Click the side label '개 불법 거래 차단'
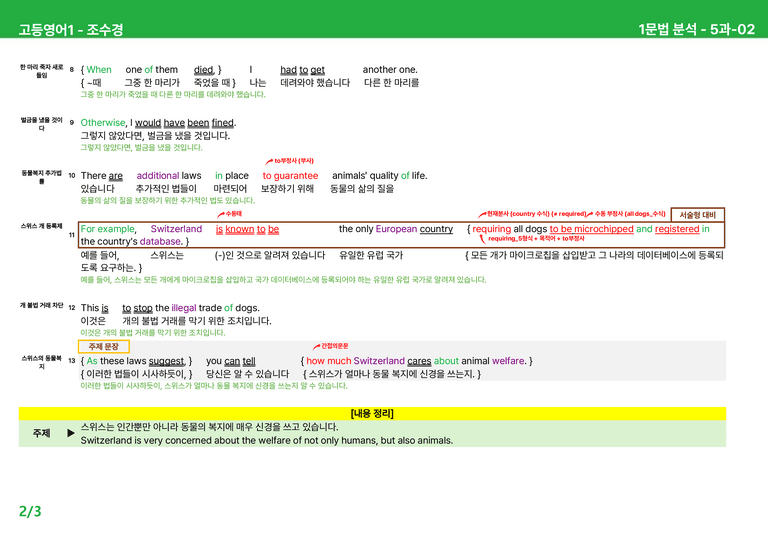 [42, 305]
